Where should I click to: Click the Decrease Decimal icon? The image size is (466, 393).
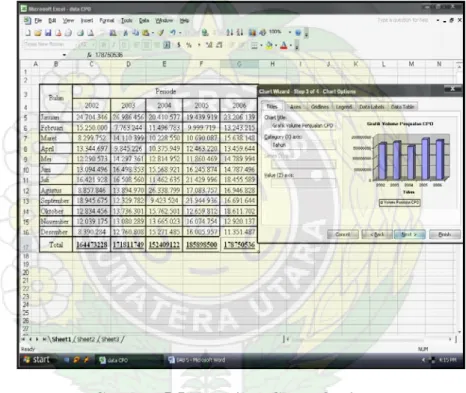tap(219, 45)
